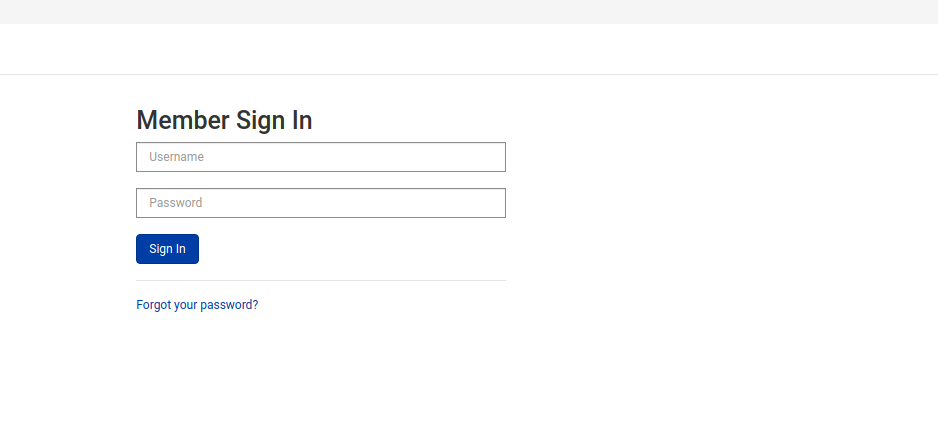
Task: Place cursor in the Password placeholder text
Action: point(176,203)
